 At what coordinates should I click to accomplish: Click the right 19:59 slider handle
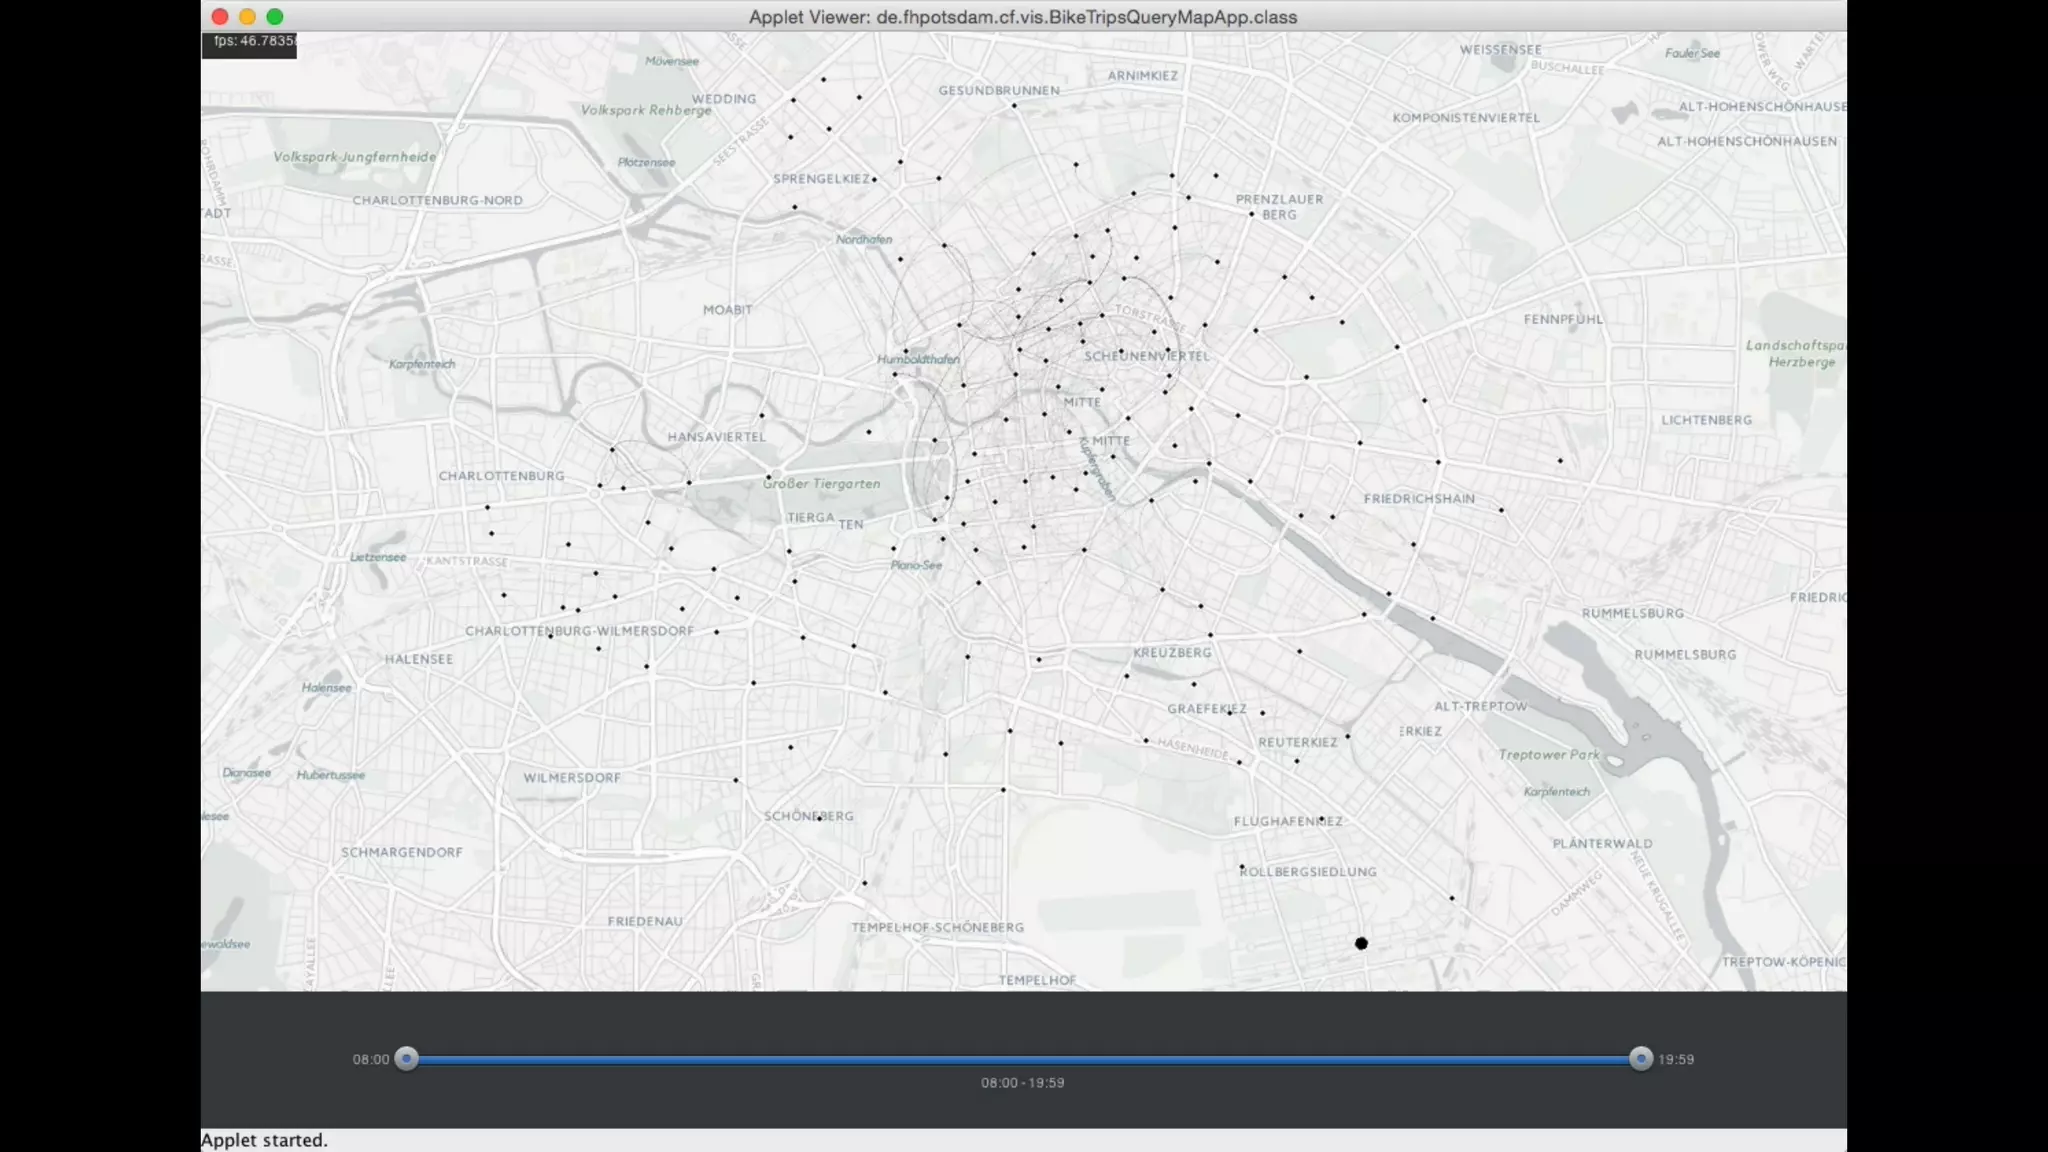coord(1640,1059)
